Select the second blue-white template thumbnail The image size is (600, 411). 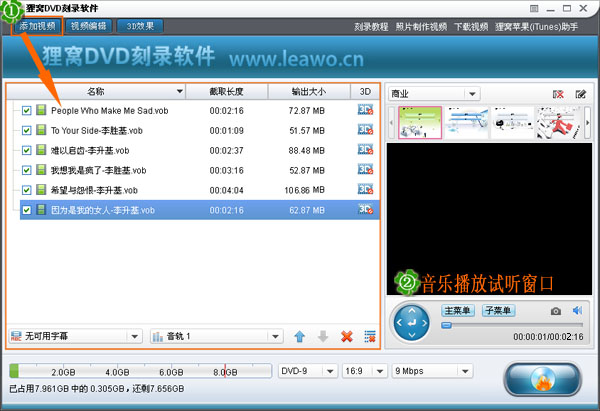tap(466, 122)
